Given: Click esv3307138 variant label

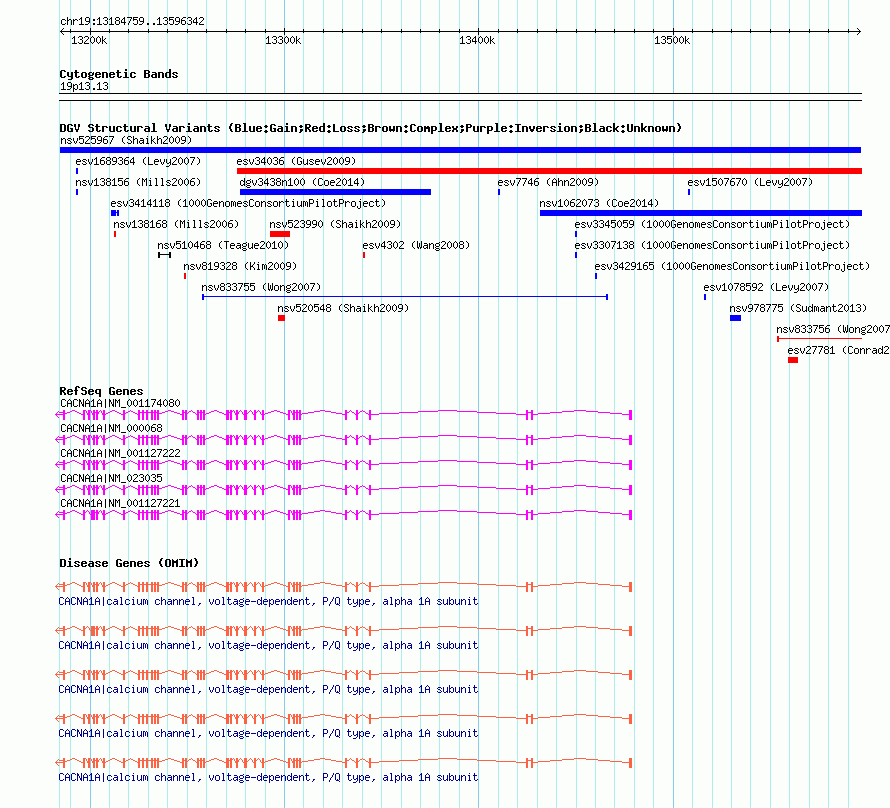Looking at the screenshot, I should click(712, 245).
